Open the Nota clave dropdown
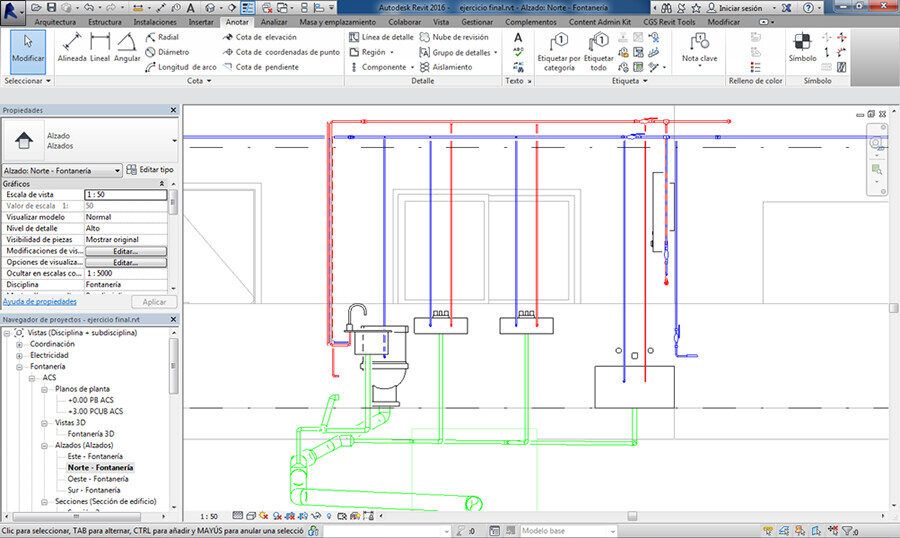 pos(699,66)
